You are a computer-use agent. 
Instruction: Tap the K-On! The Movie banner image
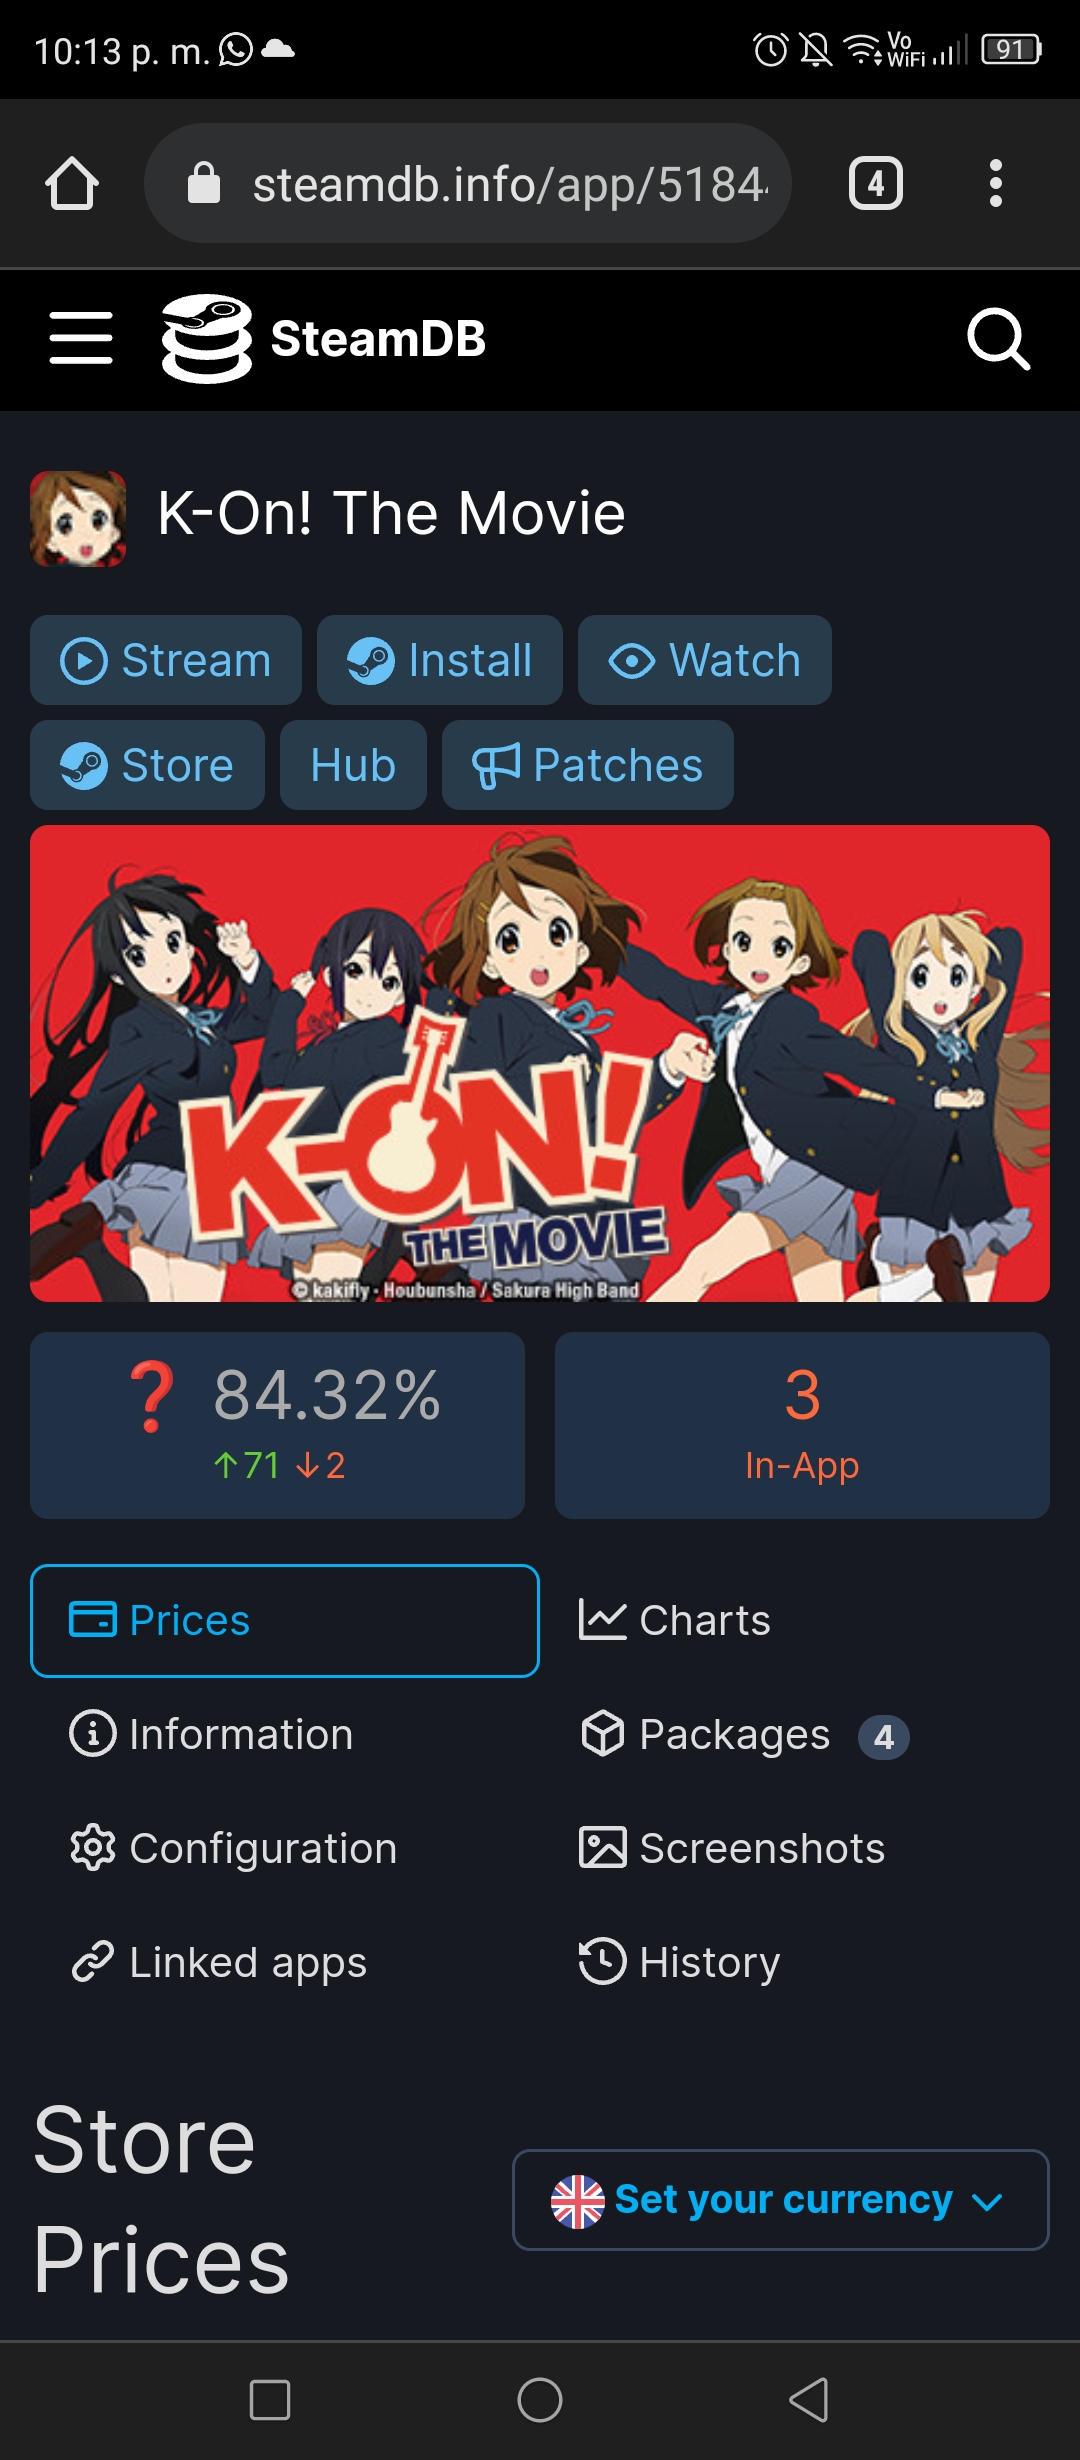[540, 1063]
